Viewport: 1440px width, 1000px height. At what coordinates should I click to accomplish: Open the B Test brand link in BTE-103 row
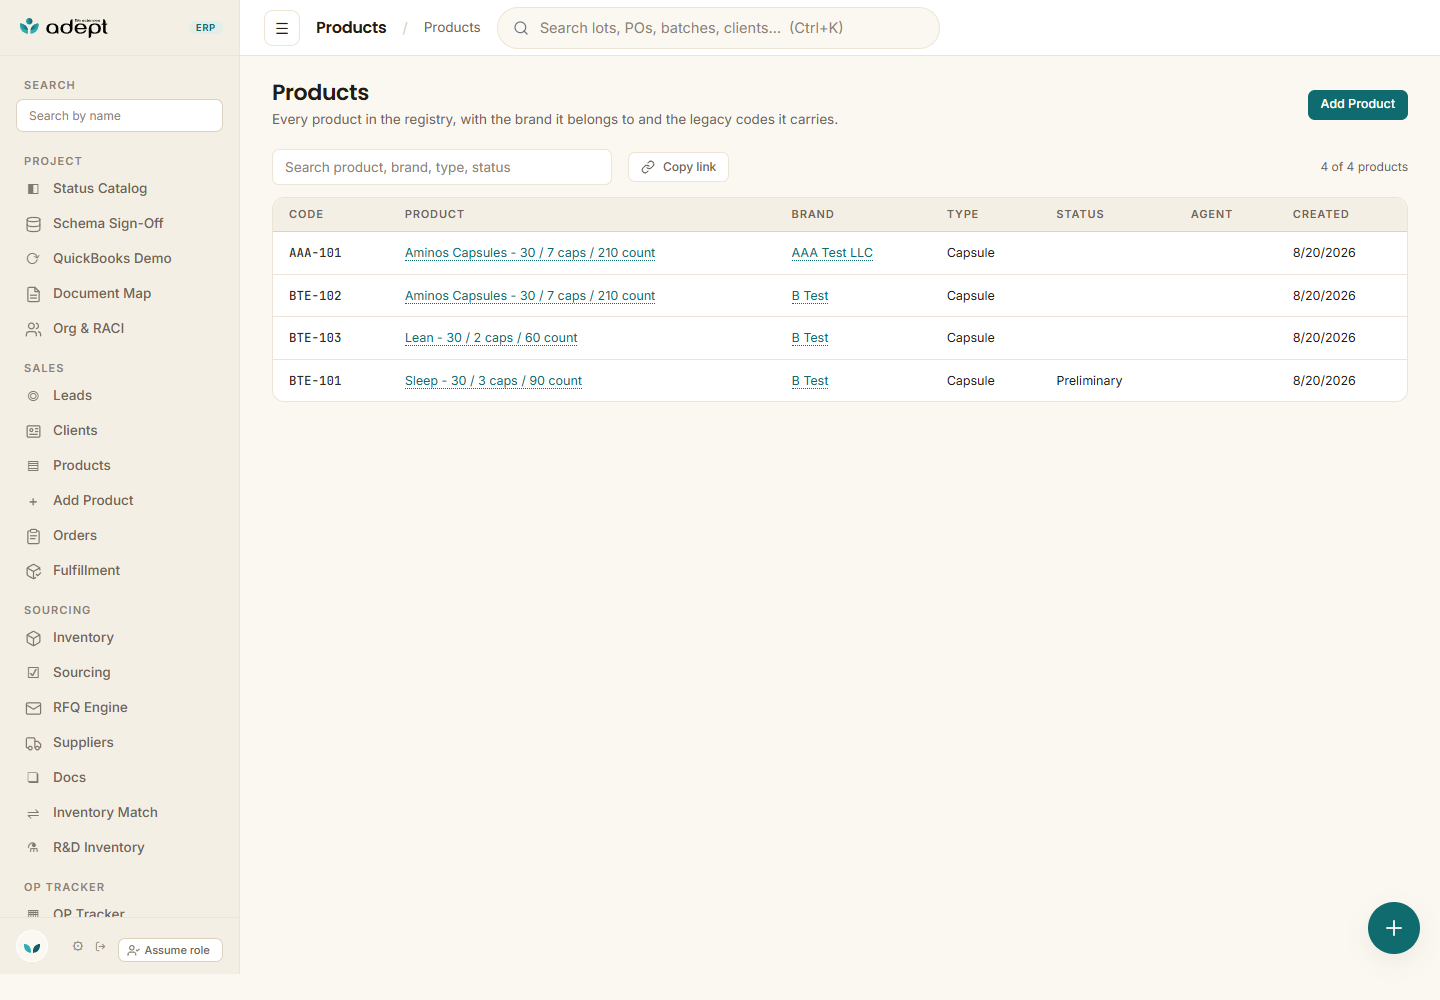click(810, 338)
